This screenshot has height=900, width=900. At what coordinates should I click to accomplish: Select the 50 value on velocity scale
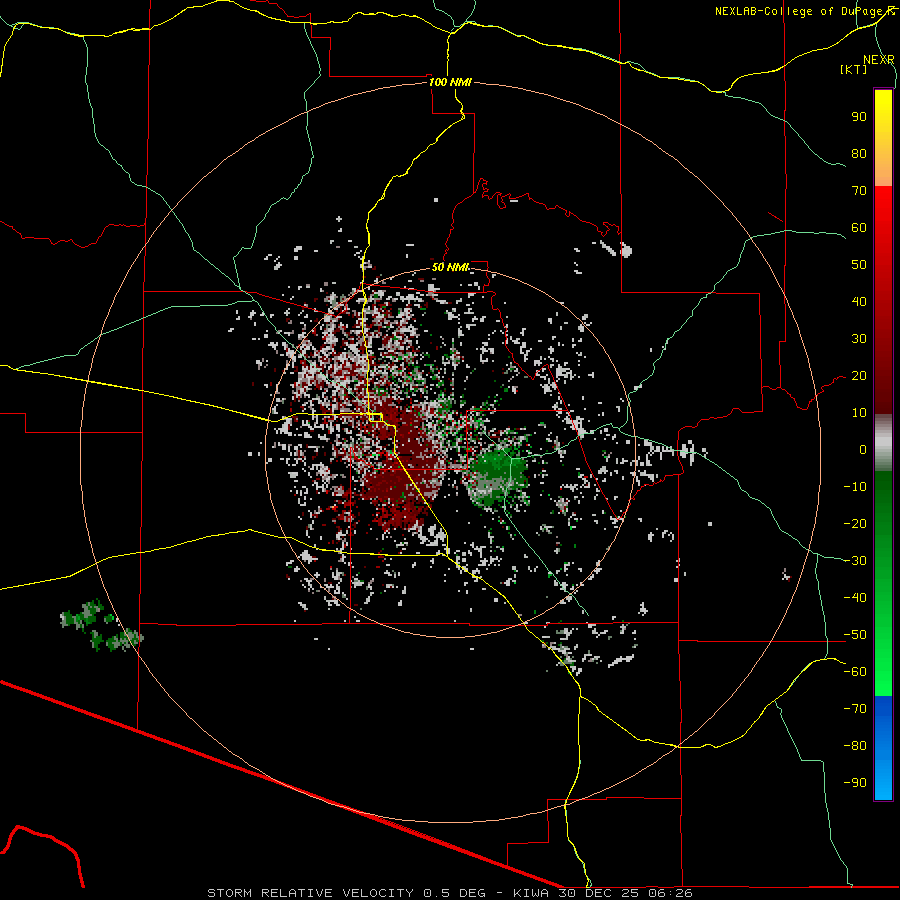point(859,265)
